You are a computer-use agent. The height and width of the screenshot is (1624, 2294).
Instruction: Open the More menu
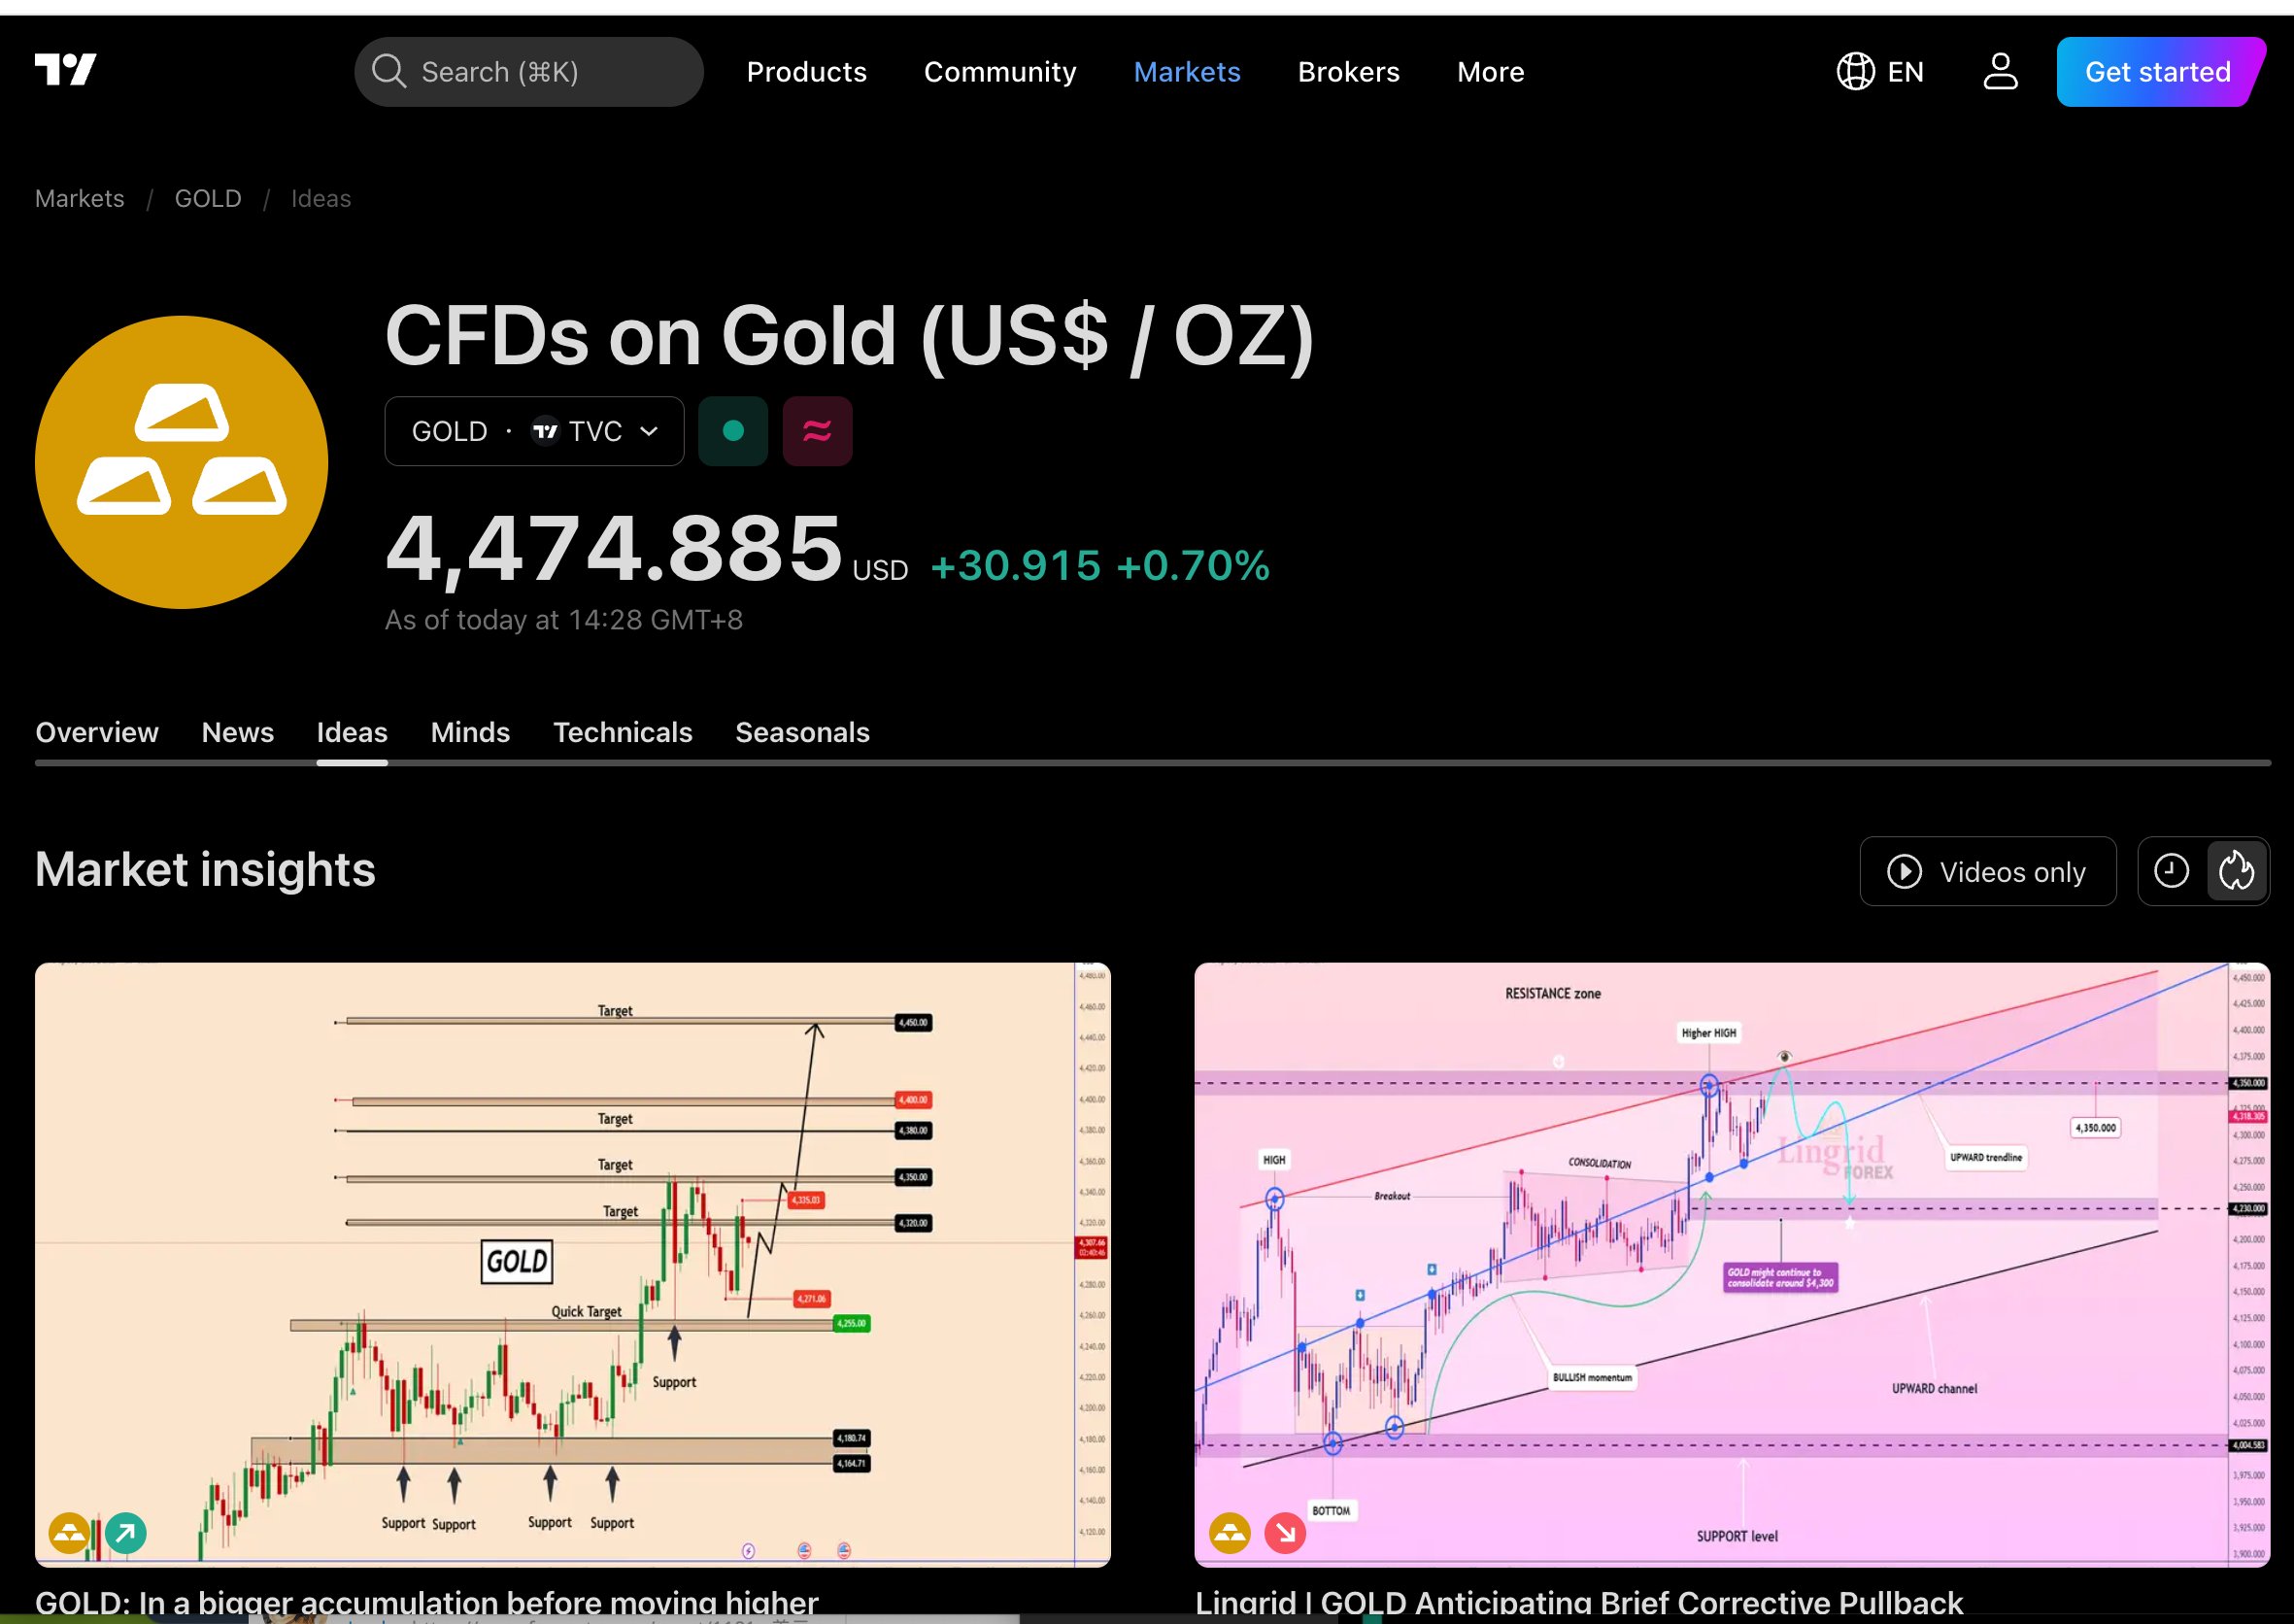point(1490,72)
